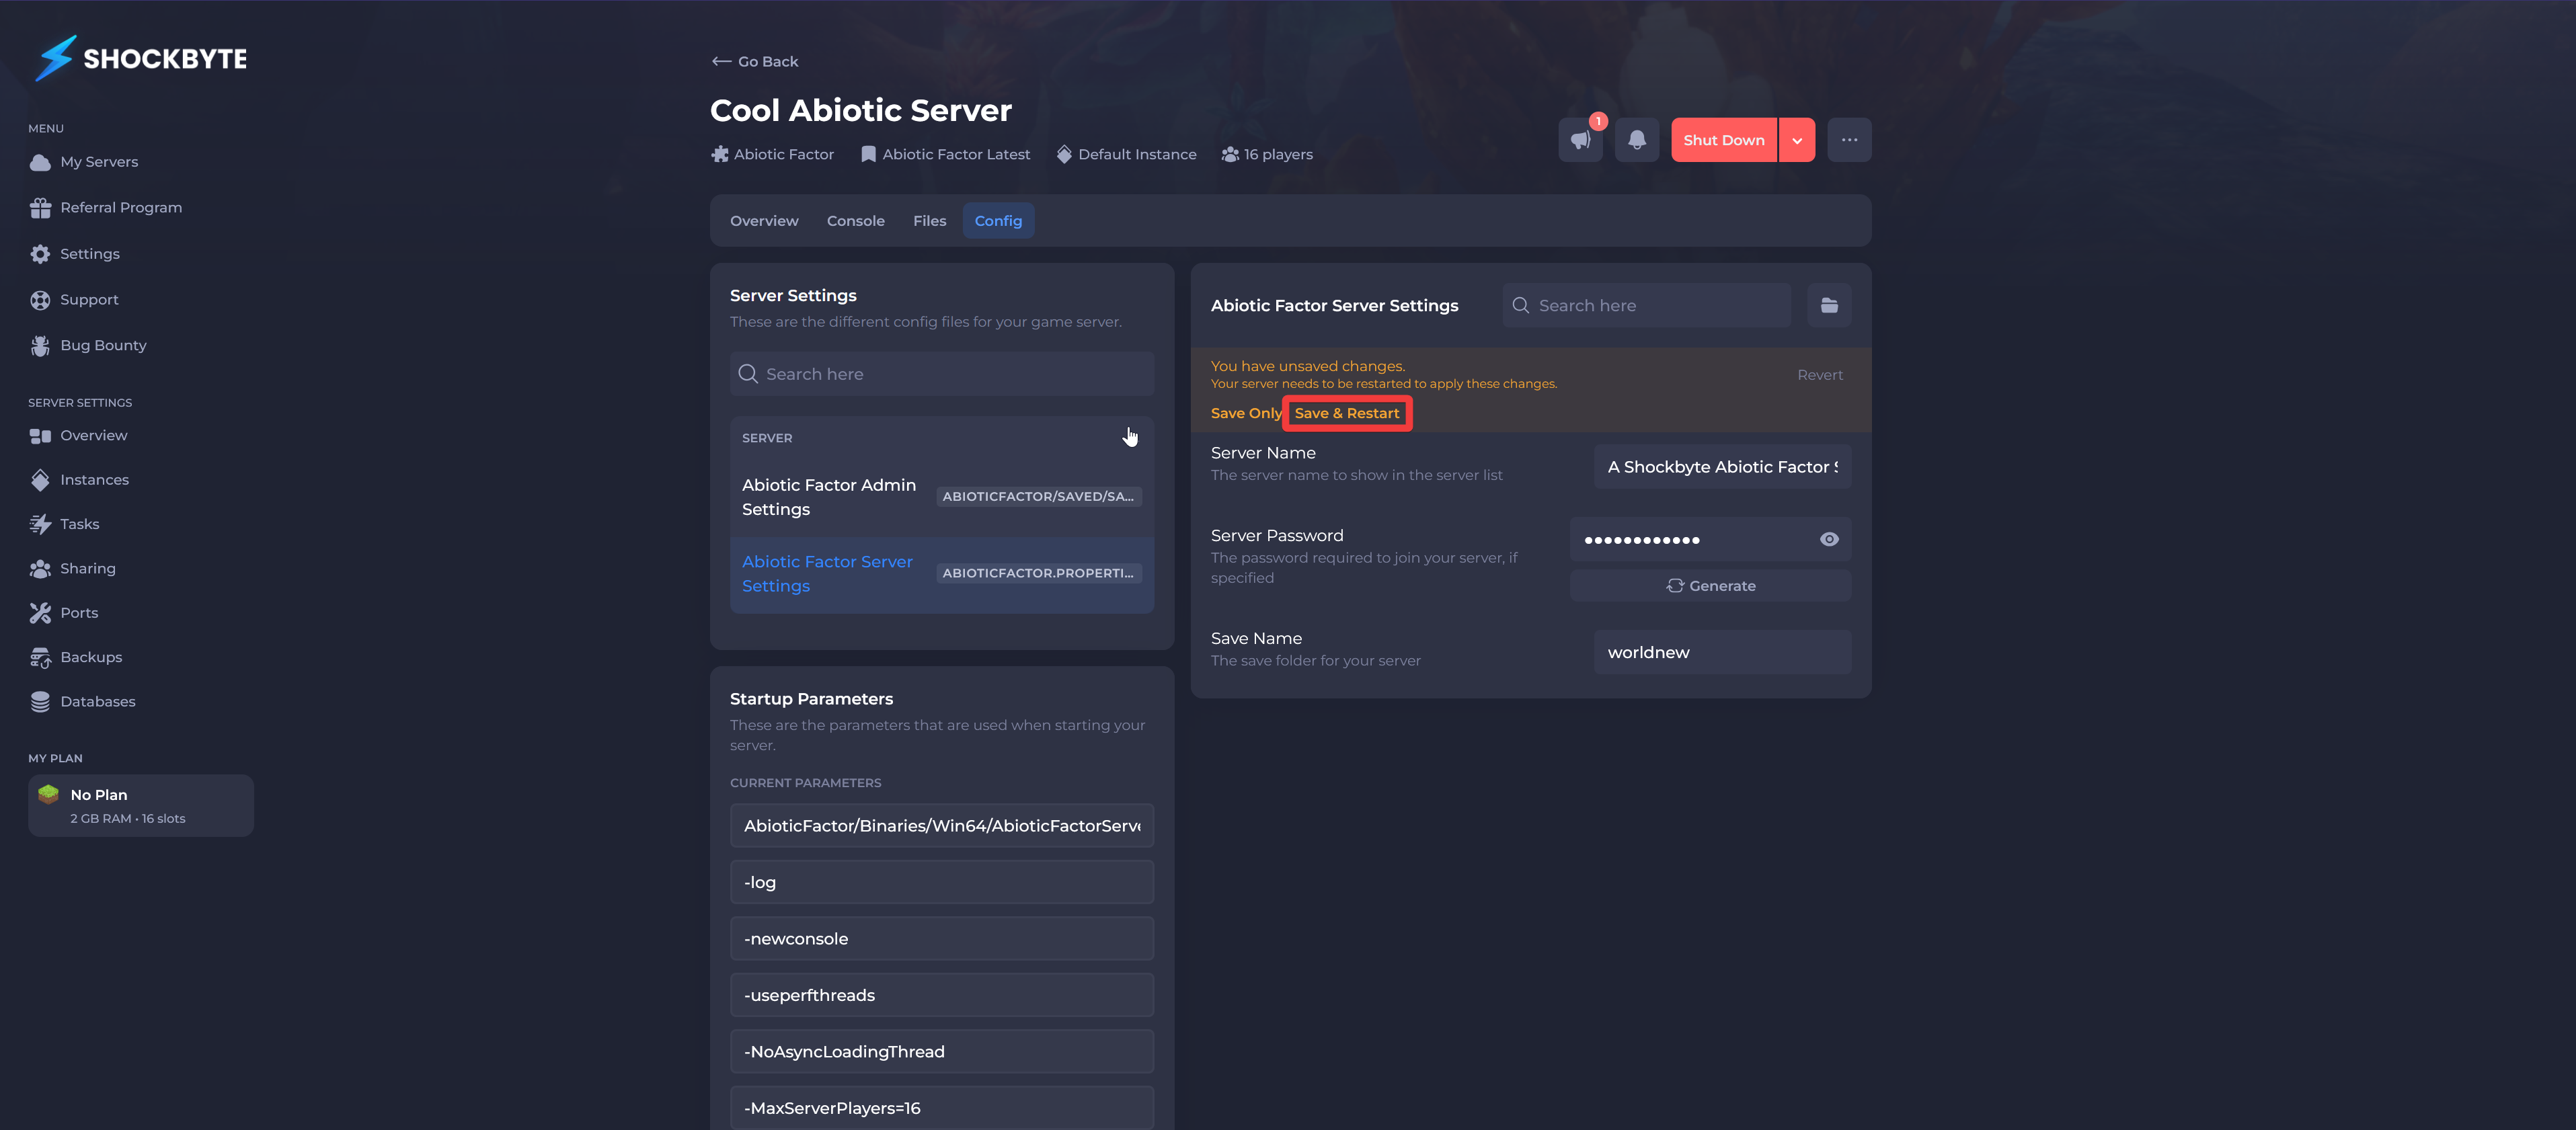Click the Abiotic Factor Latest bookmark icon
Image resolution: width=2576 pixels, height=1130 pixels.
(x=868, y=154)
